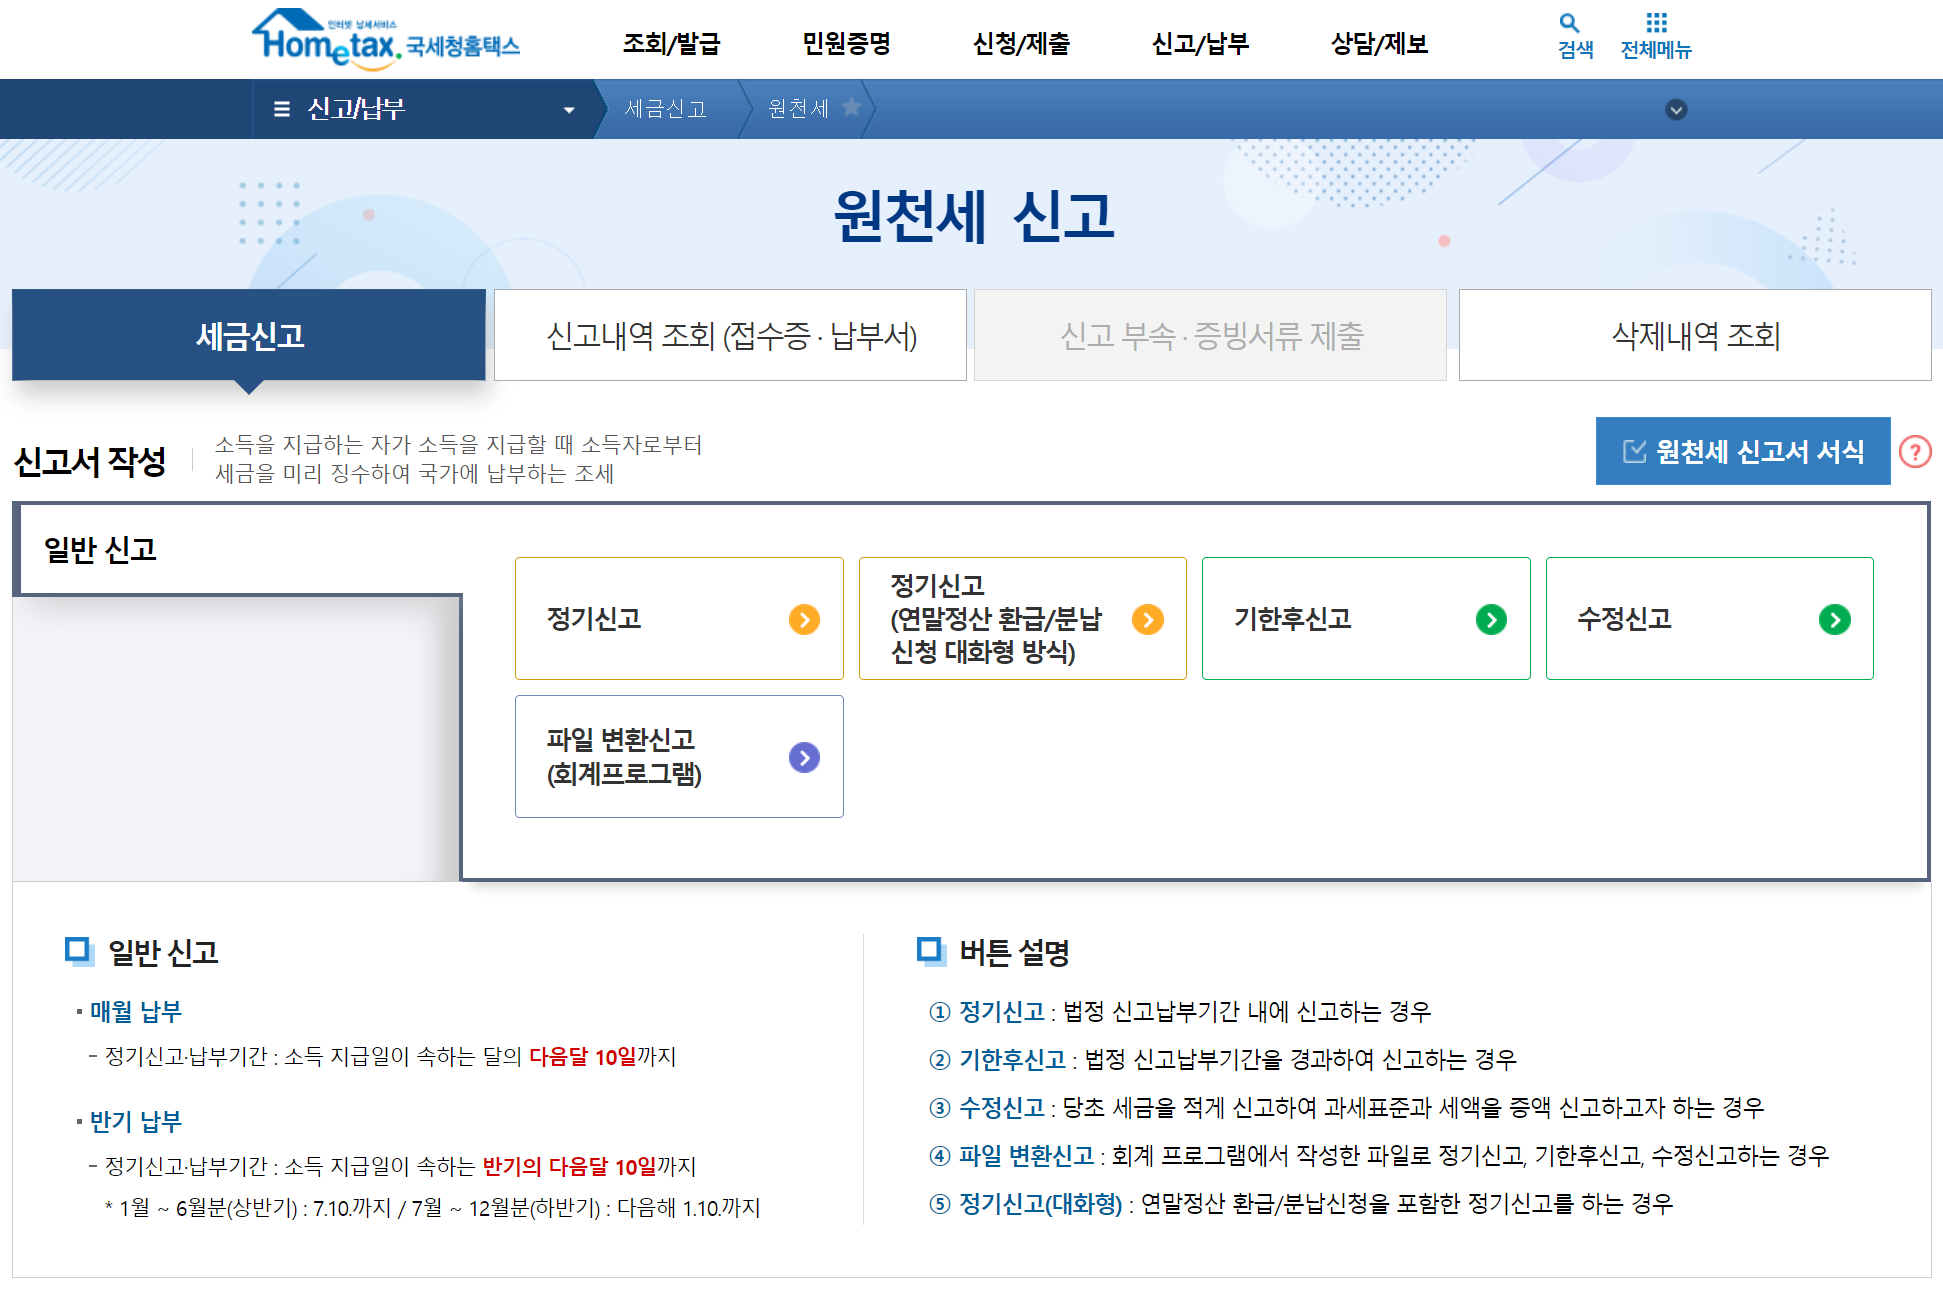The image size is (1943, 1291).
Task: Select the 일반 신고 side category
Action: coord(100,550)
